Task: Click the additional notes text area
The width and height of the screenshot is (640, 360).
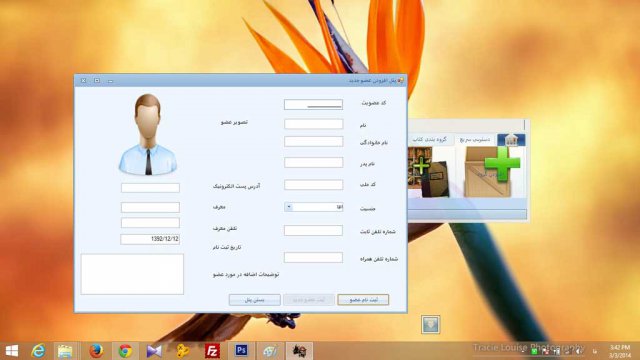Action: 132,274
